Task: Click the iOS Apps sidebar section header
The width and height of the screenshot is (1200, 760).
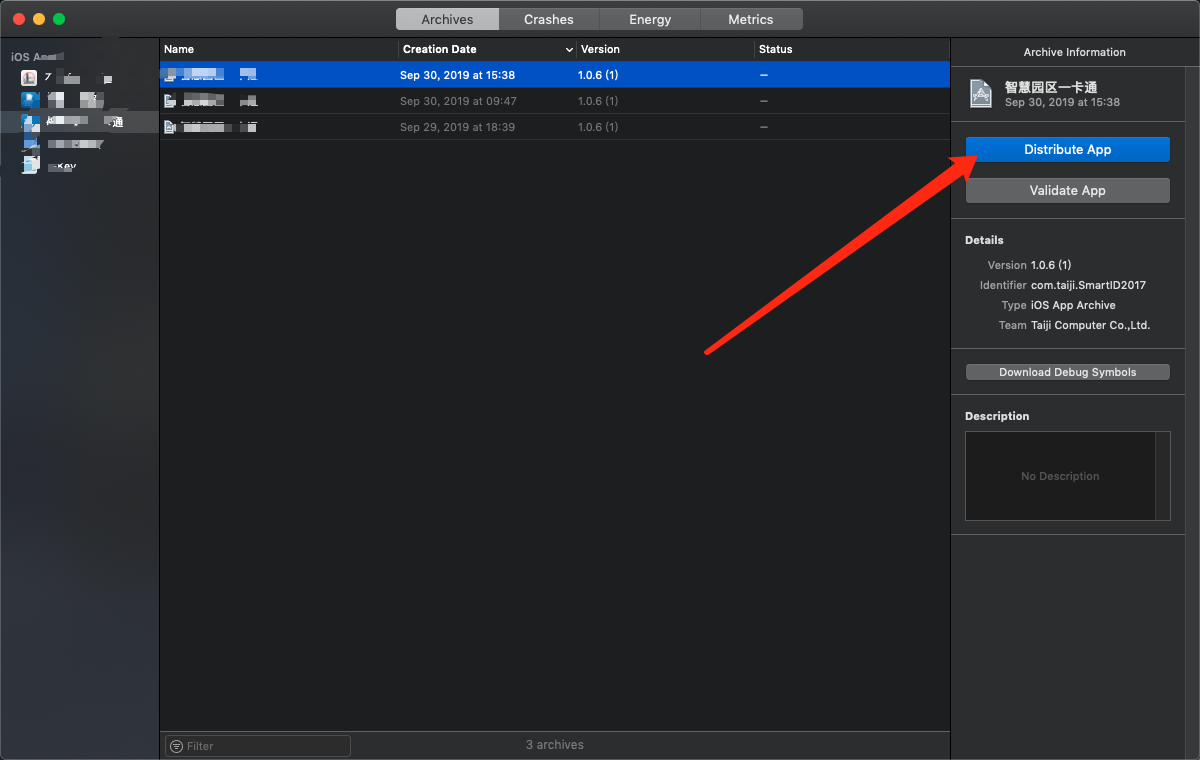Action: (x=37, y=57)
